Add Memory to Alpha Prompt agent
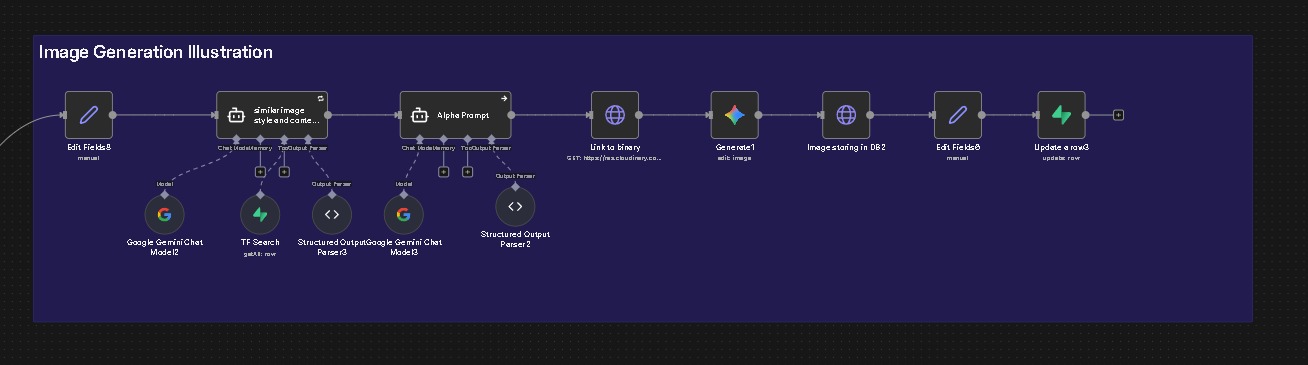The width and height of the screenshot is (1308, 365). pyautogui.click(x=443, y=172)
